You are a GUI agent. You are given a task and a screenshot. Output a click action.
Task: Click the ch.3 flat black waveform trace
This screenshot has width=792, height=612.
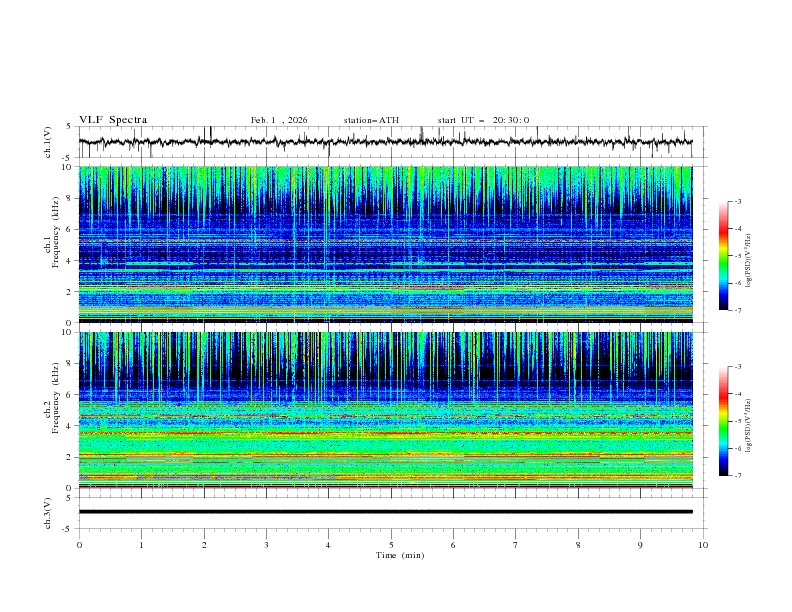[x=385, y=512]
